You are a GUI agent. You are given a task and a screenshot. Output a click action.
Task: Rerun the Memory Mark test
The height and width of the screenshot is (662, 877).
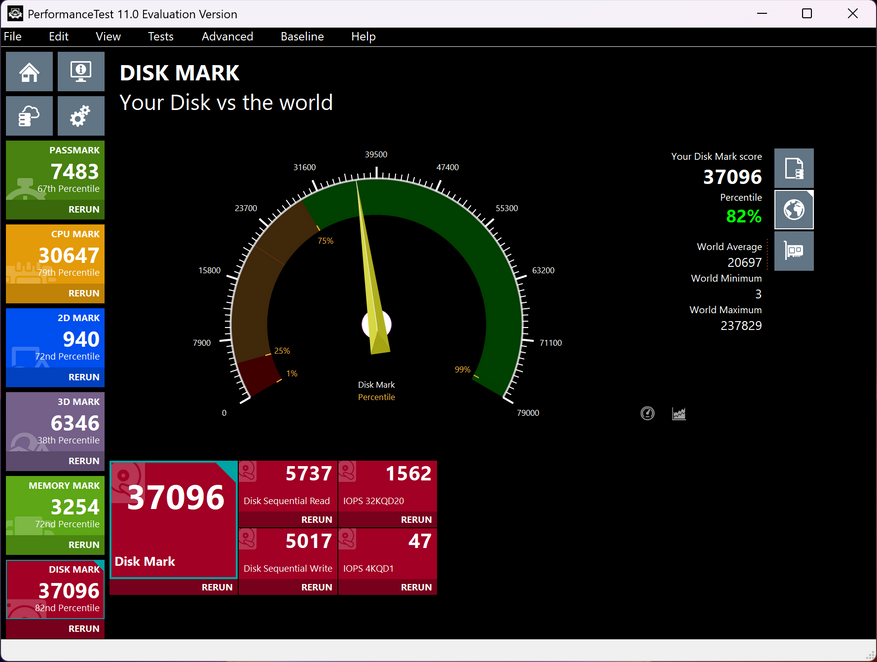pyautogui.click(x=84, y=545)
